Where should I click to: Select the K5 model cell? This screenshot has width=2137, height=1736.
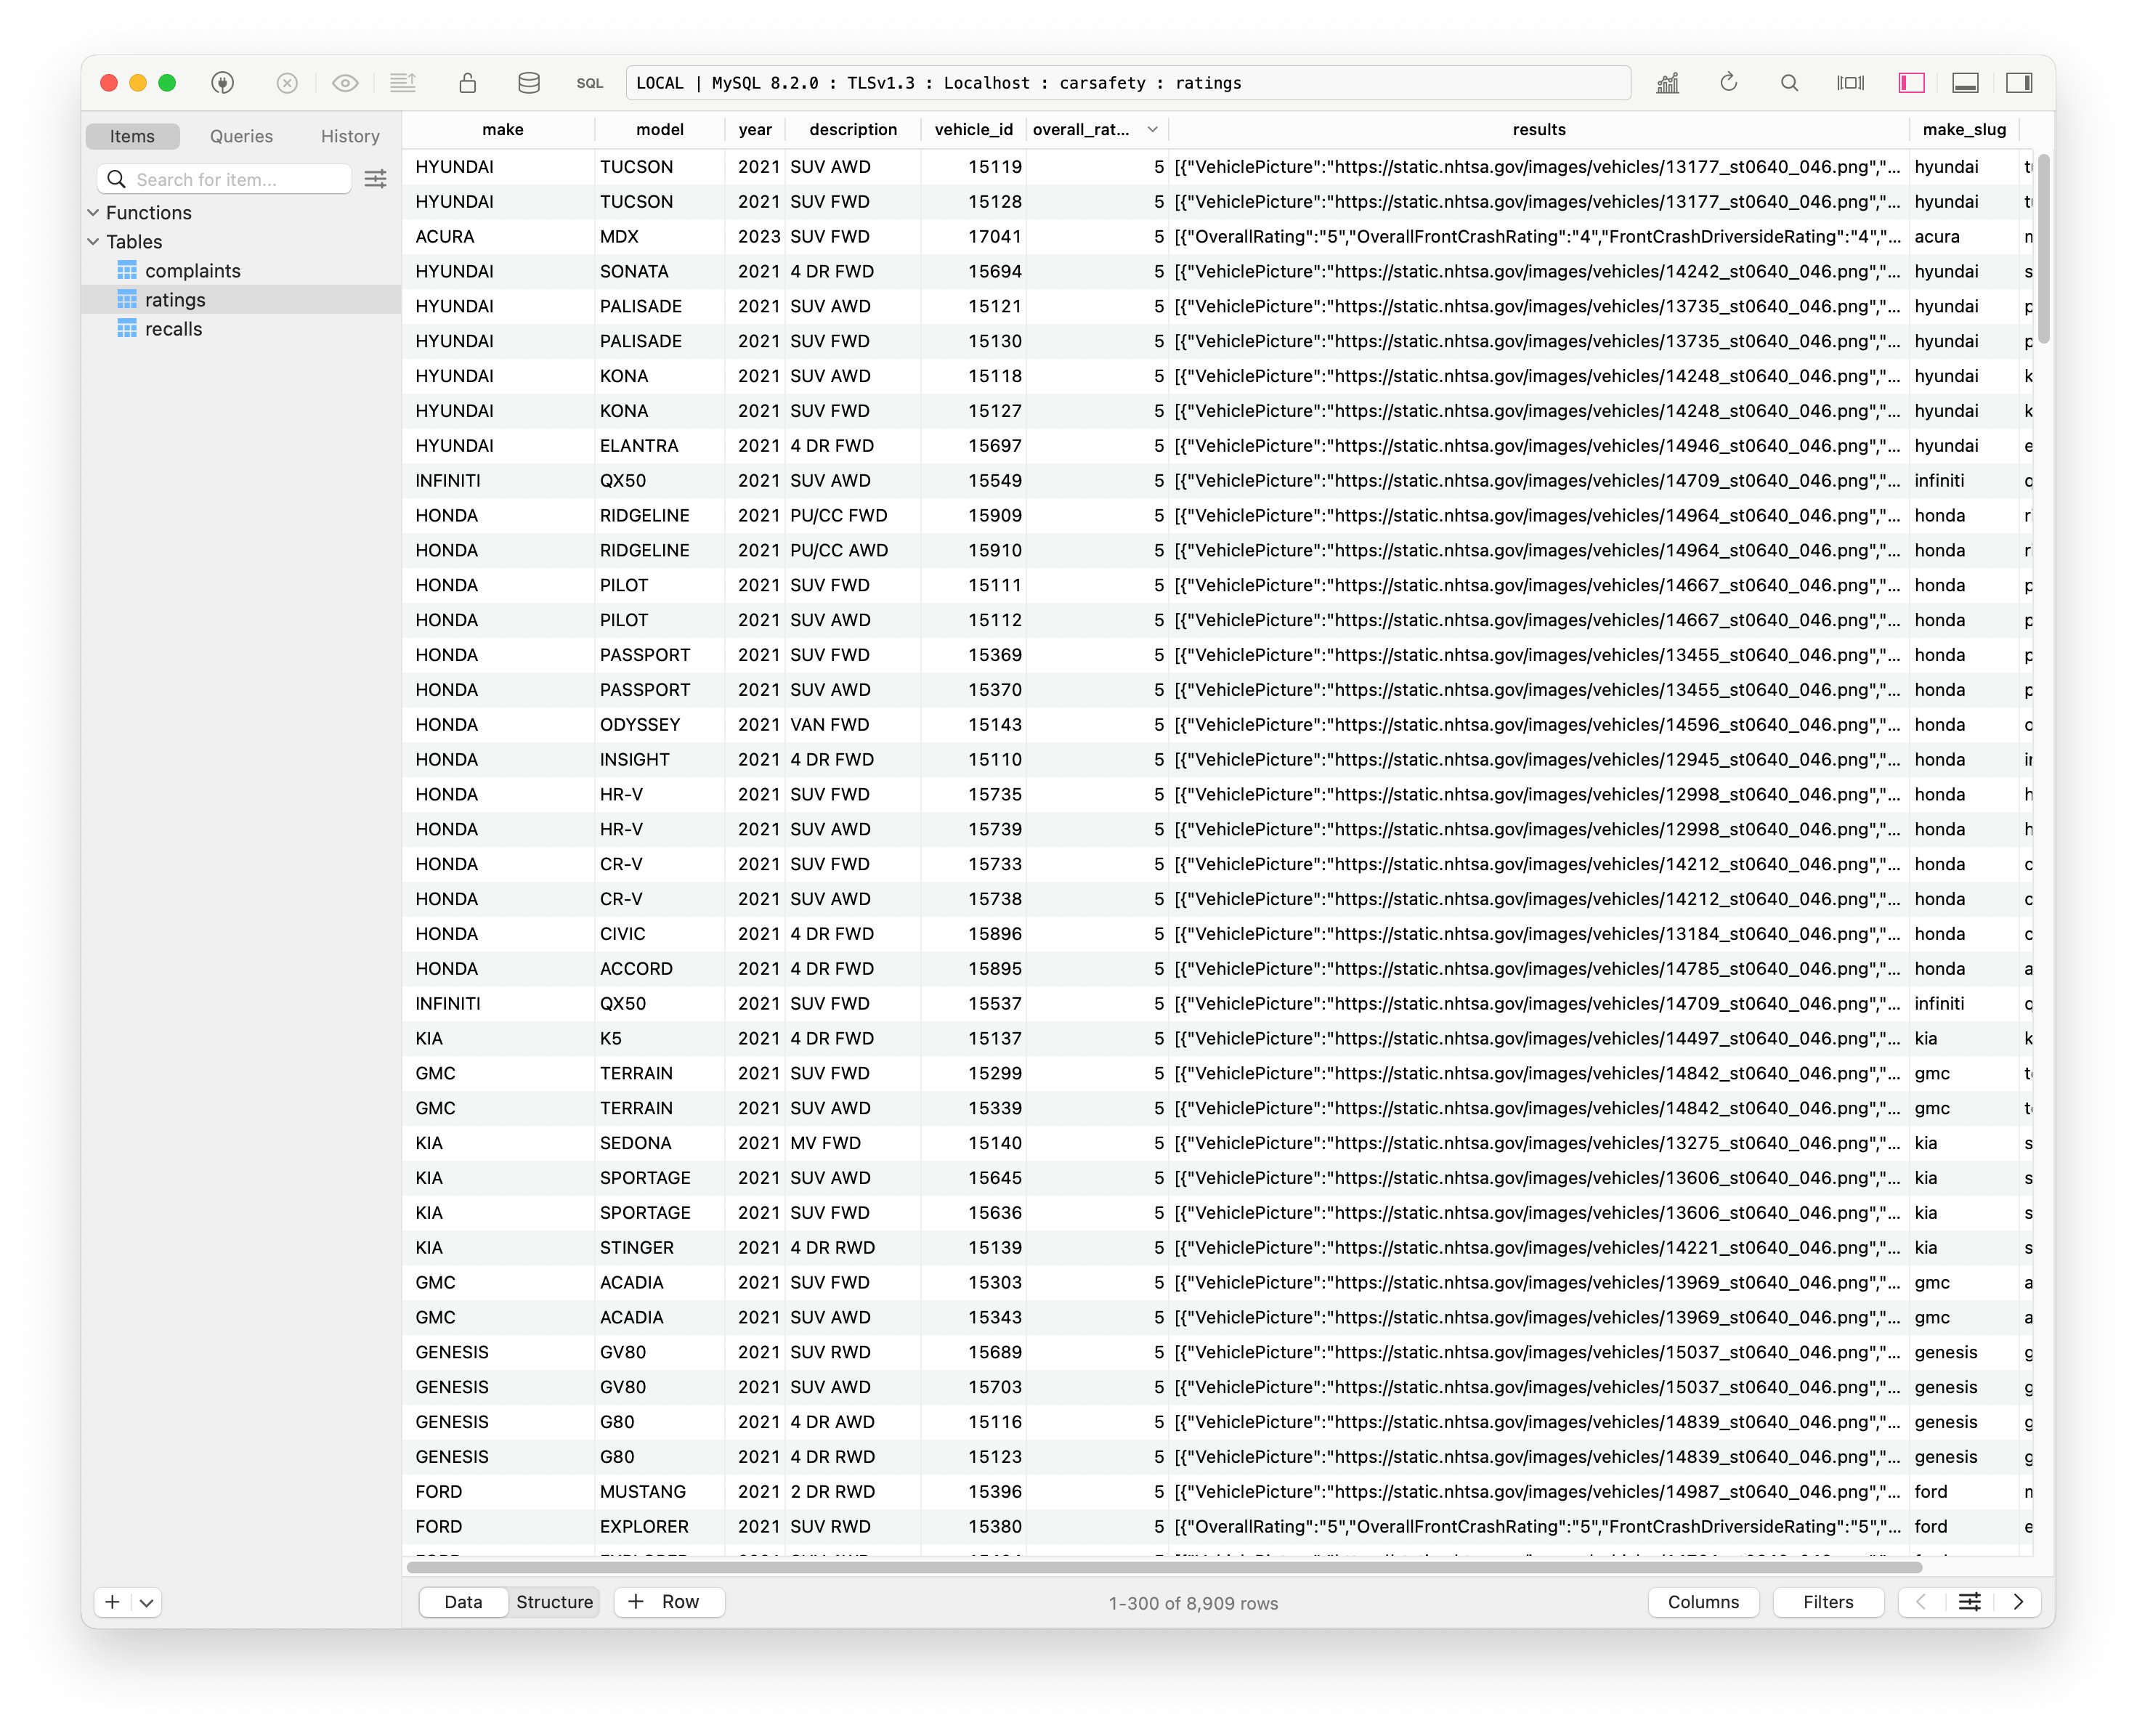tap(660, 1038)
